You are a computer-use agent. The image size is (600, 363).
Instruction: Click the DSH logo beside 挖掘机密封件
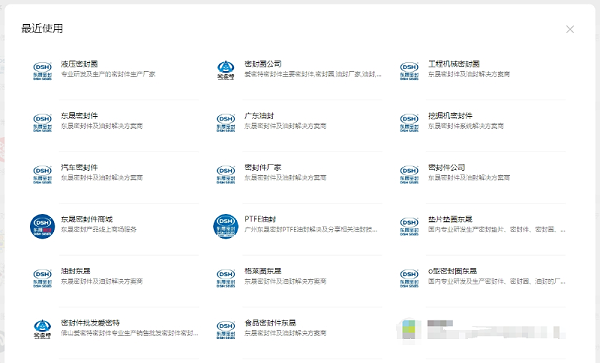click(x=409, y=123)
